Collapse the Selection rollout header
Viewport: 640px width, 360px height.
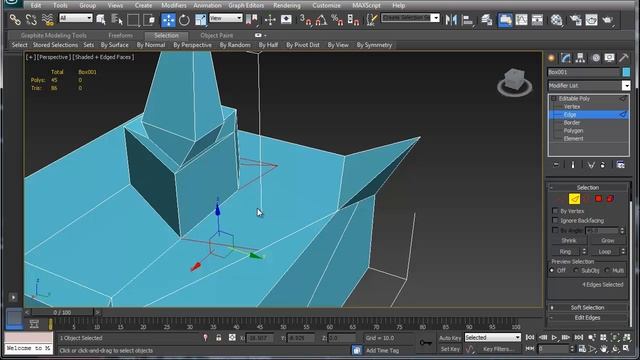click(x=588, y=187)
